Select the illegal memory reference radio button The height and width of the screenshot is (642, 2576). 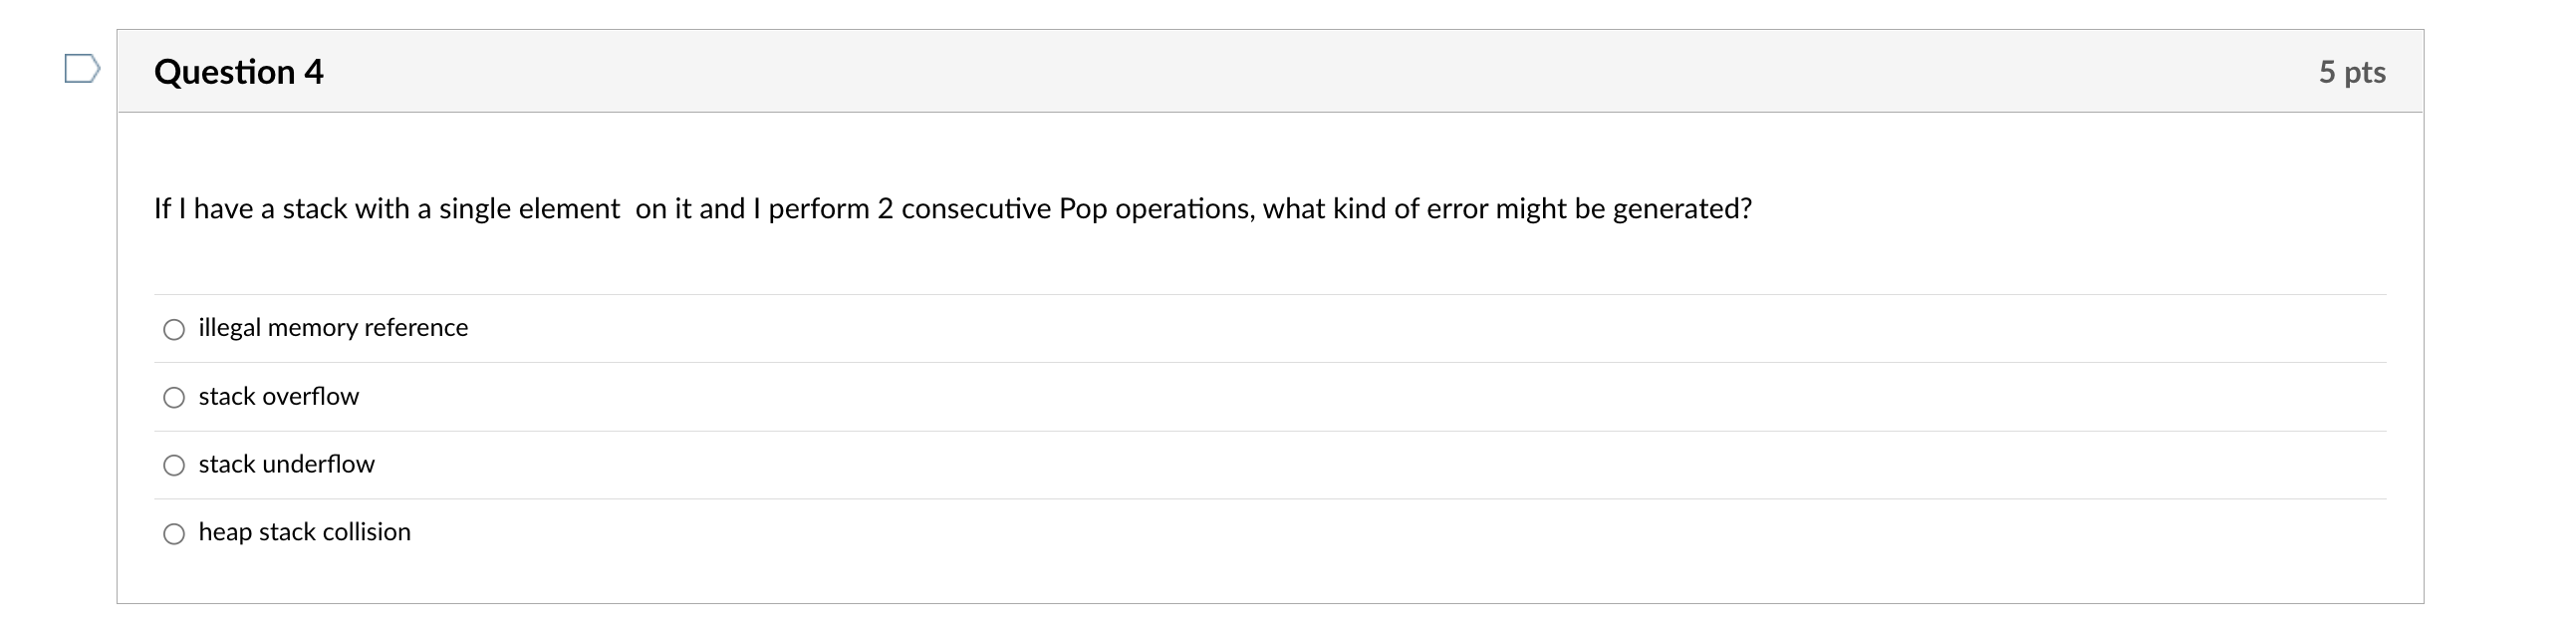pyautogui.click(x=174, y=330)
